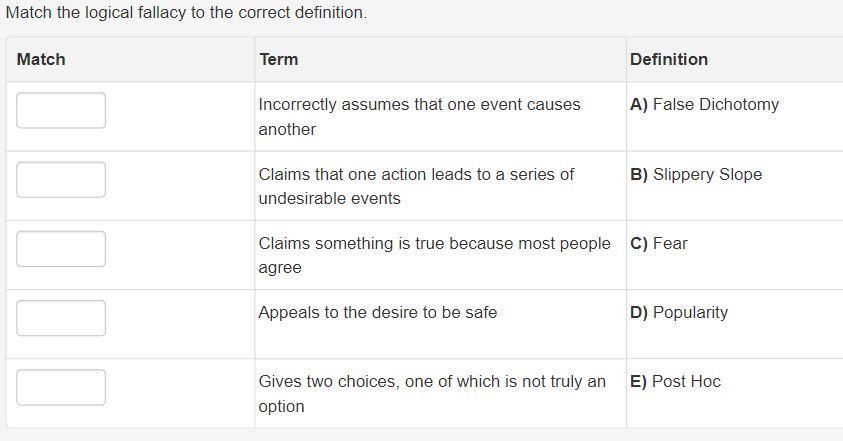Select the 'Post Hoc' definition text
Image resolution: width=843 pixels, height=441 pixels.
click(x=686, y=382)
